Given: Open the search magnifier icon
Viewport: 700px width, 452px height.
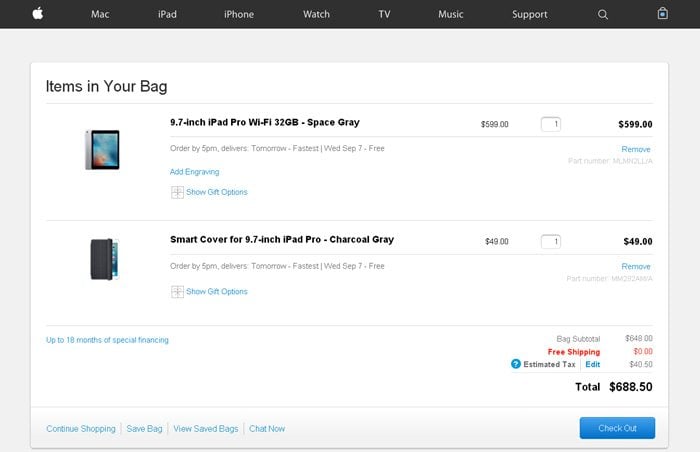Looking at the screenshot, I should coord(603,14).
